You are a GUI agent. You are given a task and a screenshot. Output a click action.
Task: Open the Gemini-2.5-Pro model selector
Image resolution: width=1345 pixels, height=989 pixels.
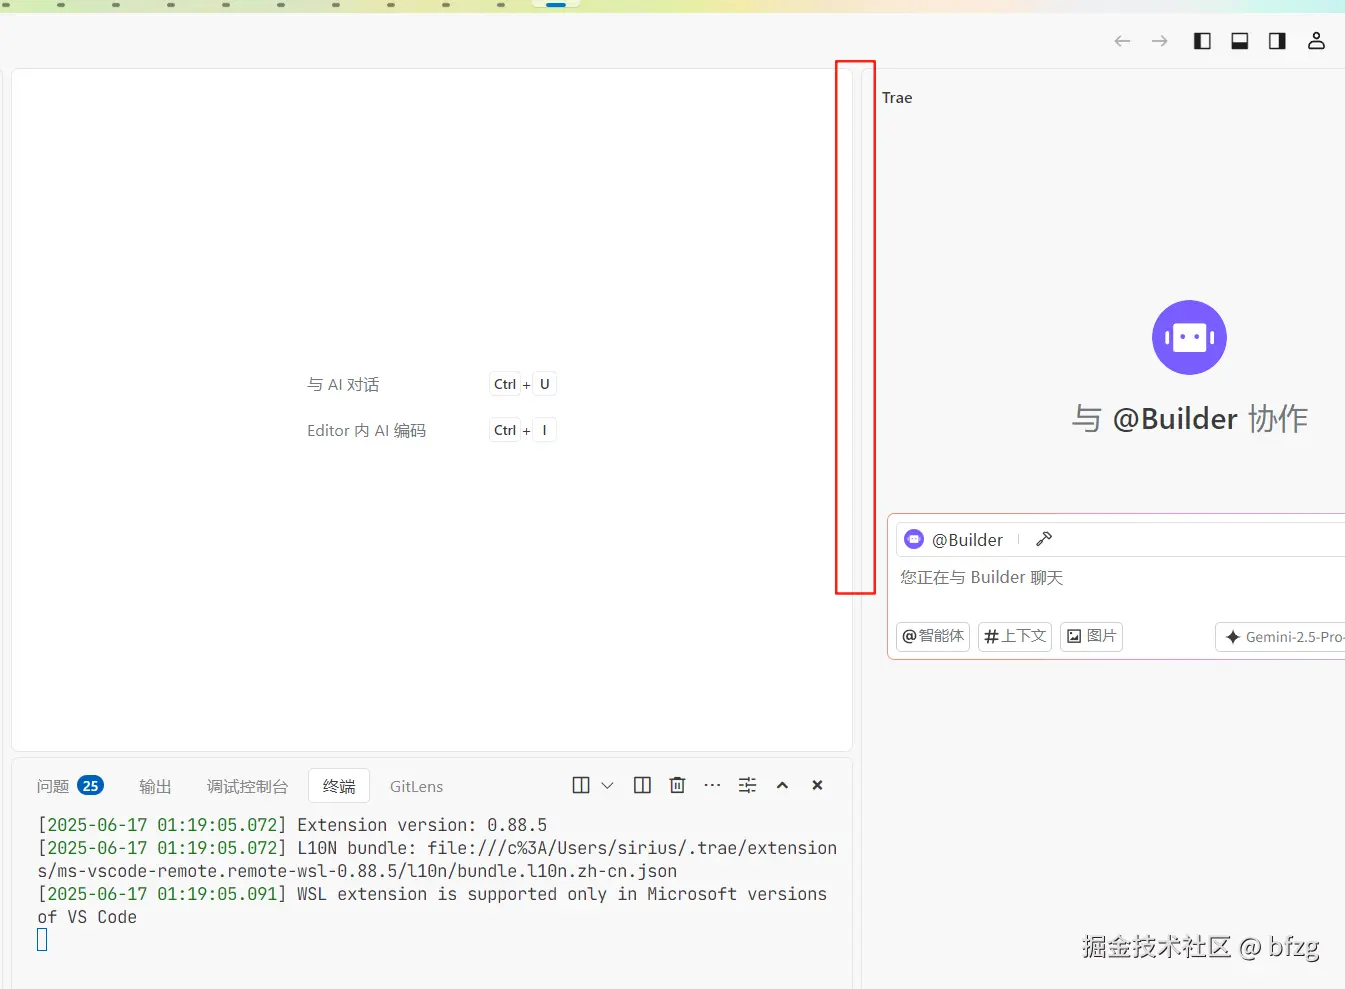tap(1283, 636)
